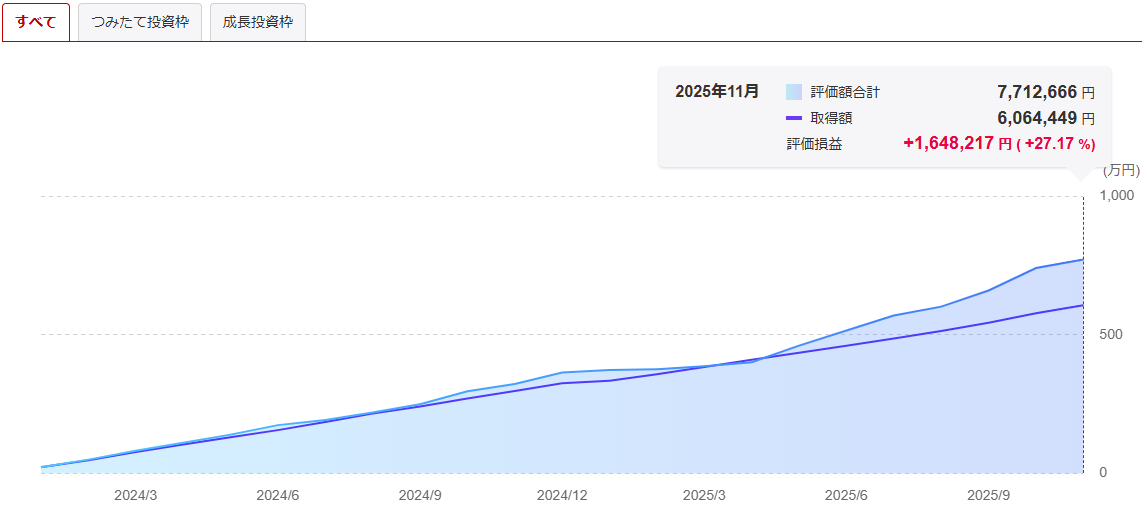Select the 6,064,449 円 acquisition amount
This screenshot has width=1142, height=509.
tap(1045, 118)
